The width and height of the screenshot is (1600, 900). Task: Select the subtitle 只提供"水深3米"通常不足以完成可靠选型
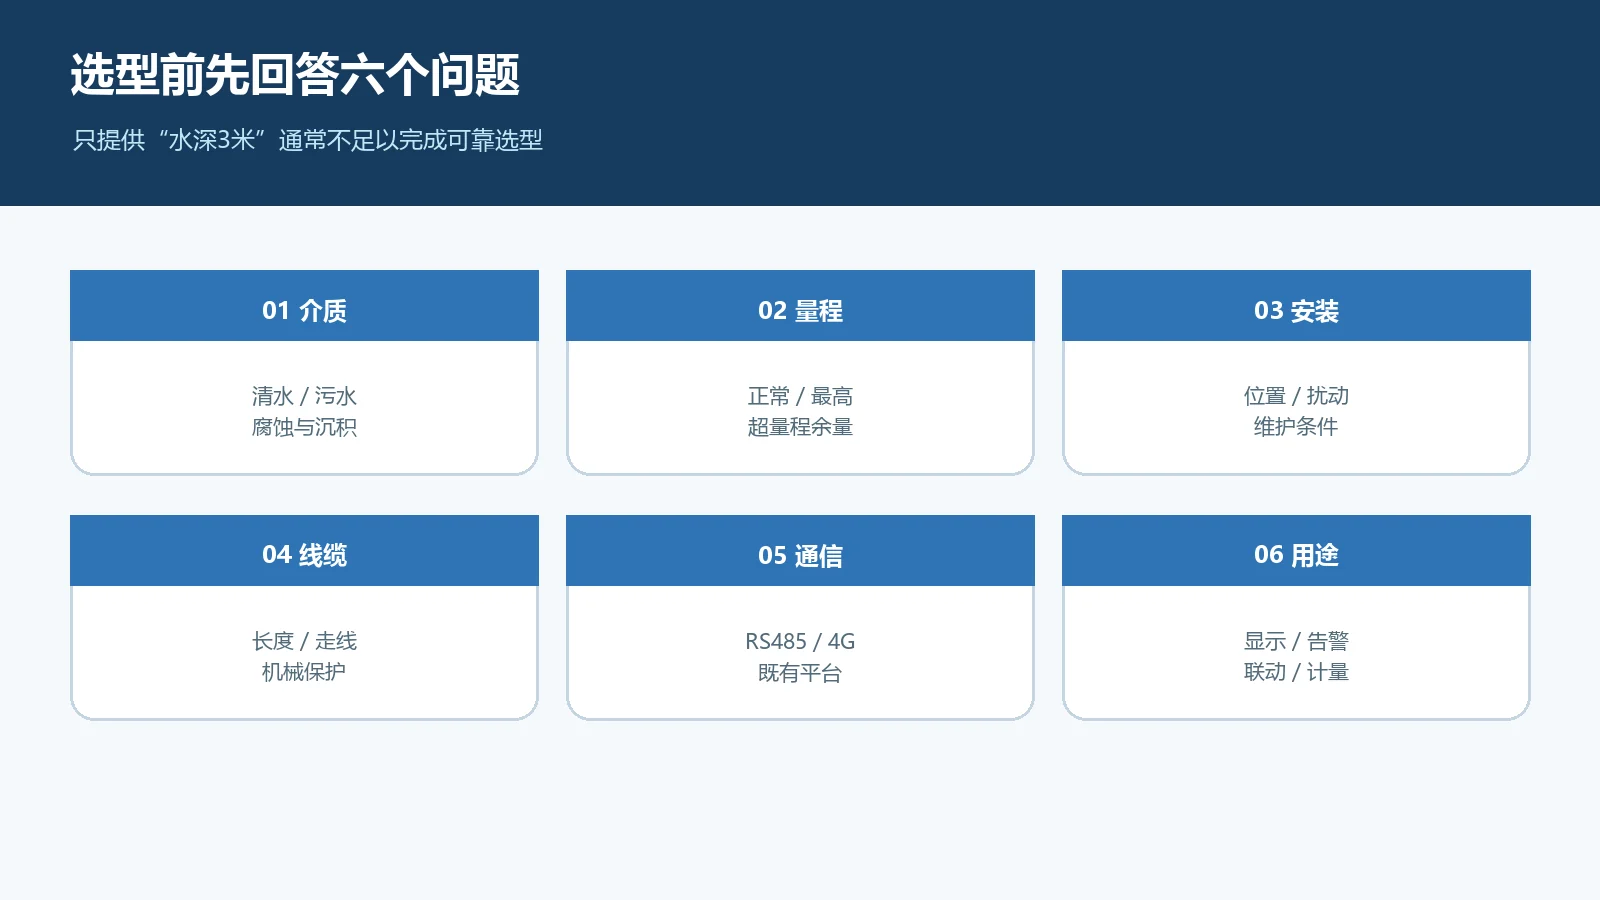click(x=308, y=140)
